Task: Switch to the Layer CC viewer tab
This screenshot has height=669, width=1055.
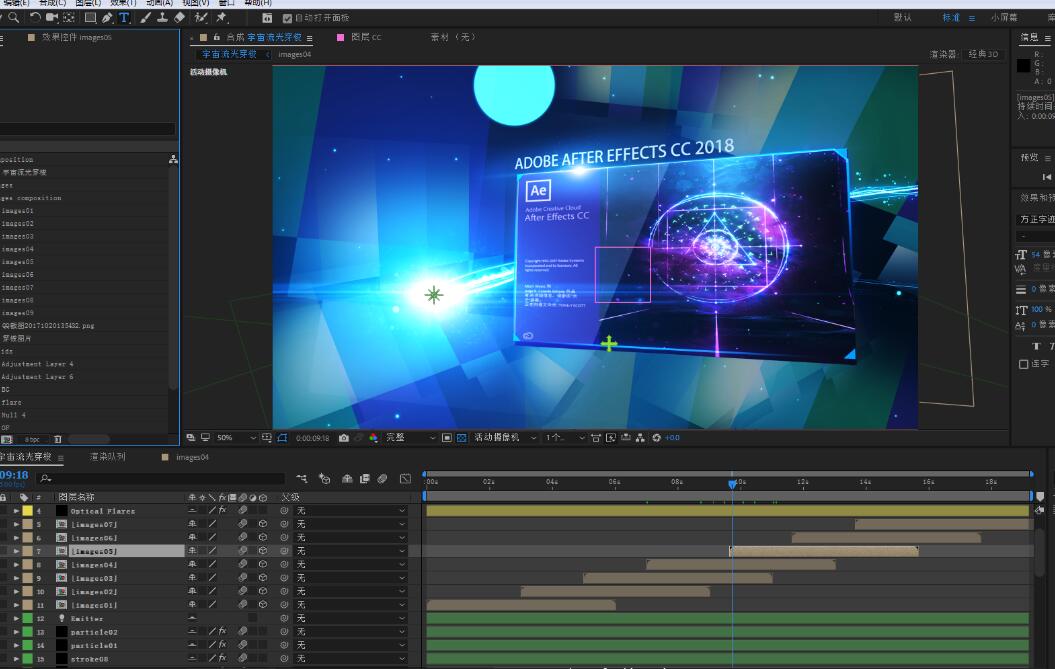Action: click(366, 38)
